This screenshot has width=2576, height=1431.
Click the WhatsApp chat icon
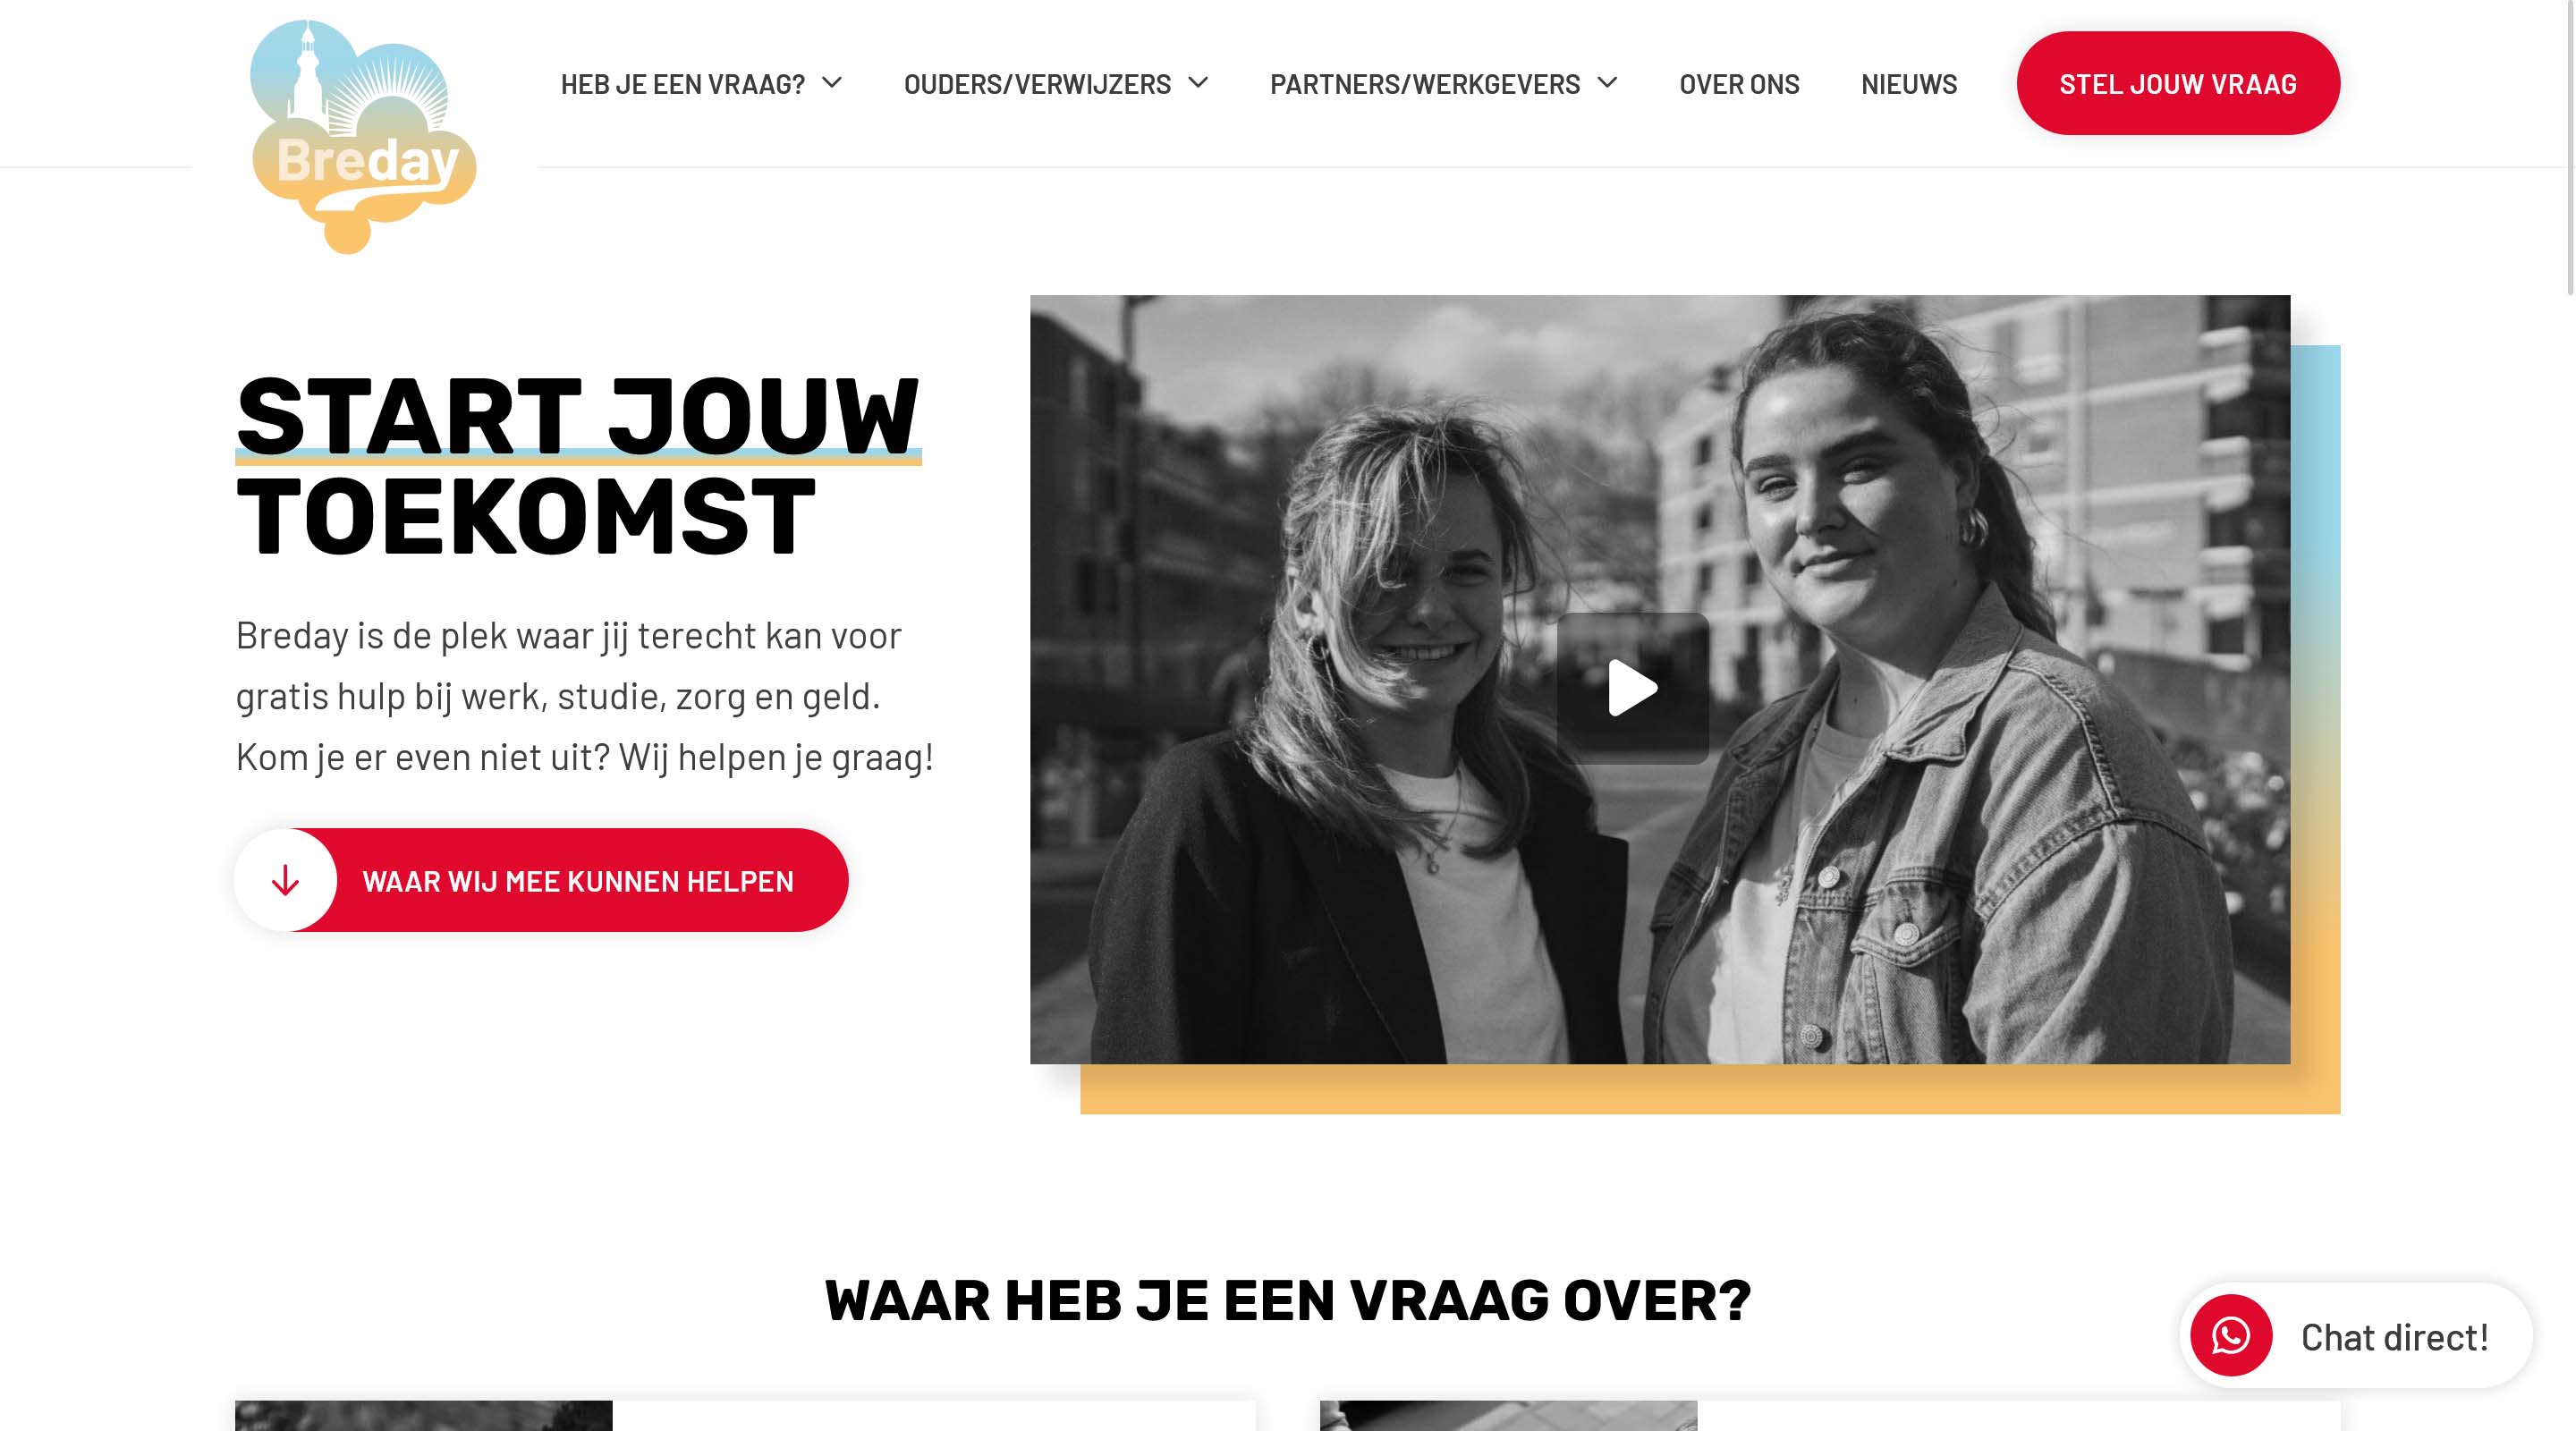(x=2231, y=1335)
